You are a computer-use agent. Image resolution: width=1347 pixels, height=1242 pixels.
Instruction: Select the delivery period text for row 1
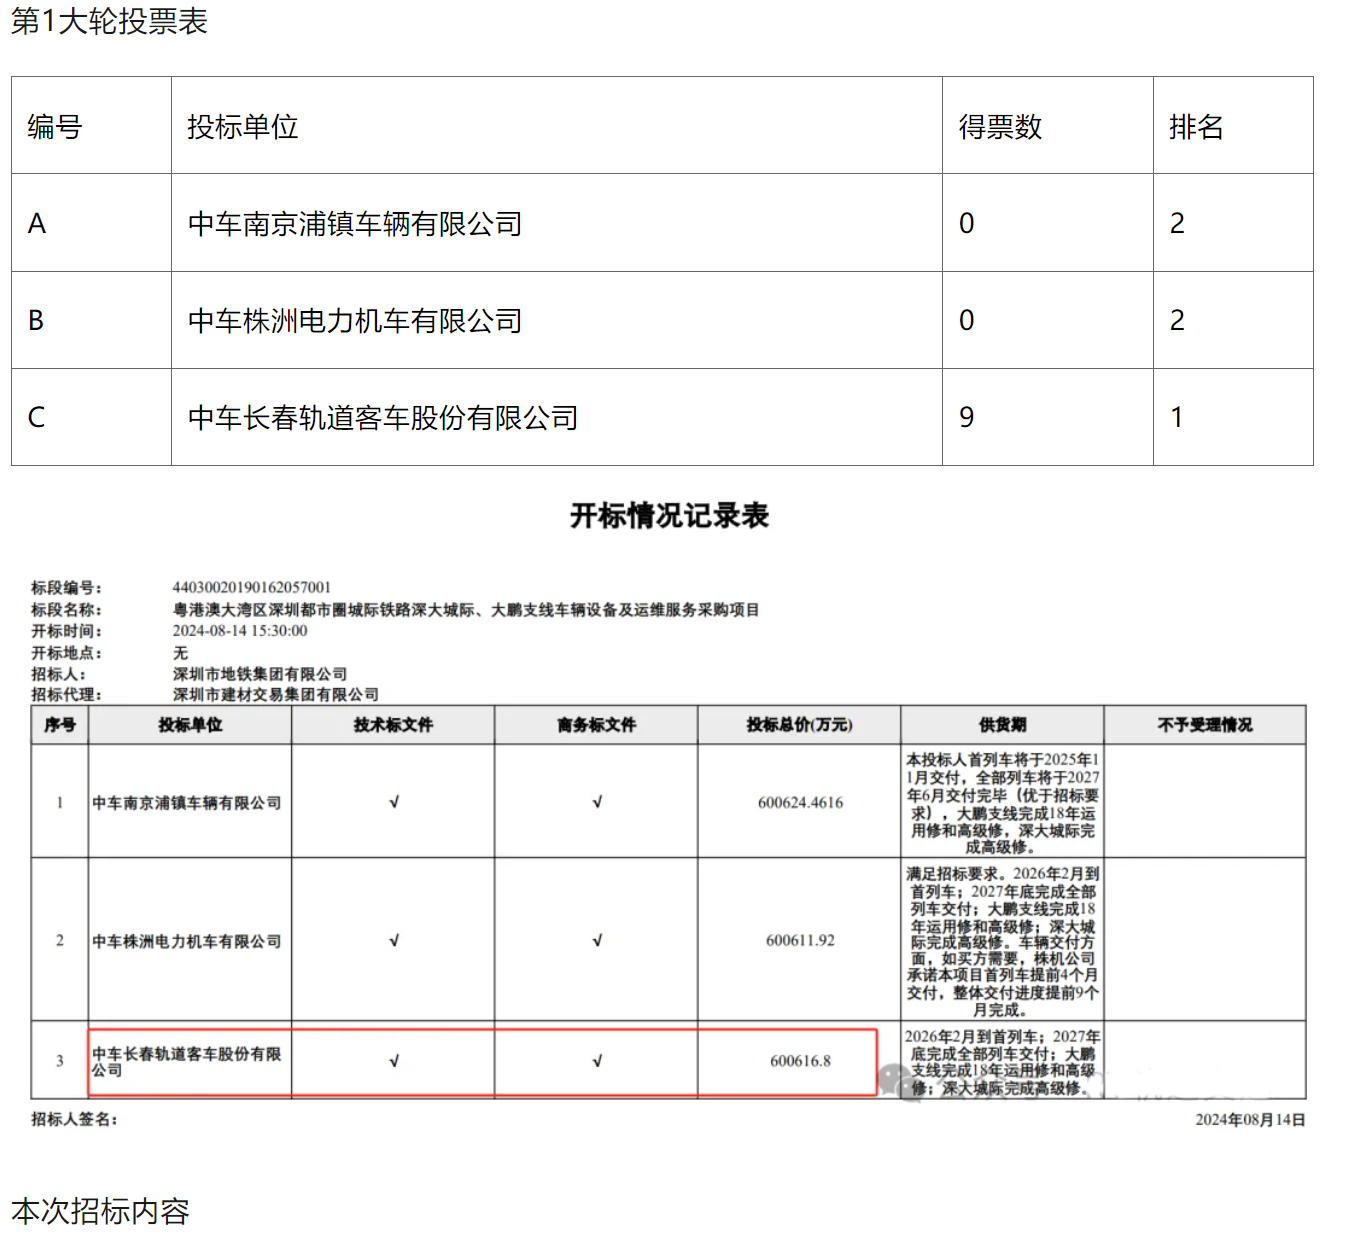1002,803
